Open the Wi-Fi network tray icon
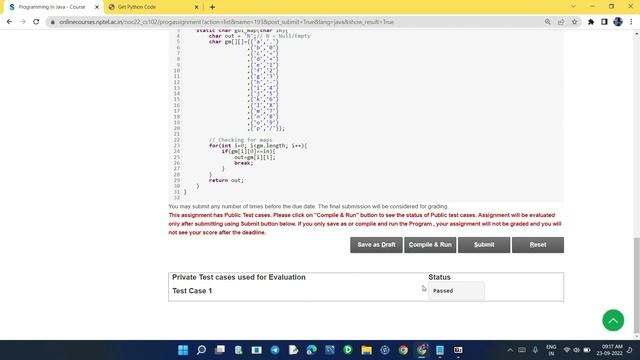This screenshot has height=360, width=640. pos(567,350)
